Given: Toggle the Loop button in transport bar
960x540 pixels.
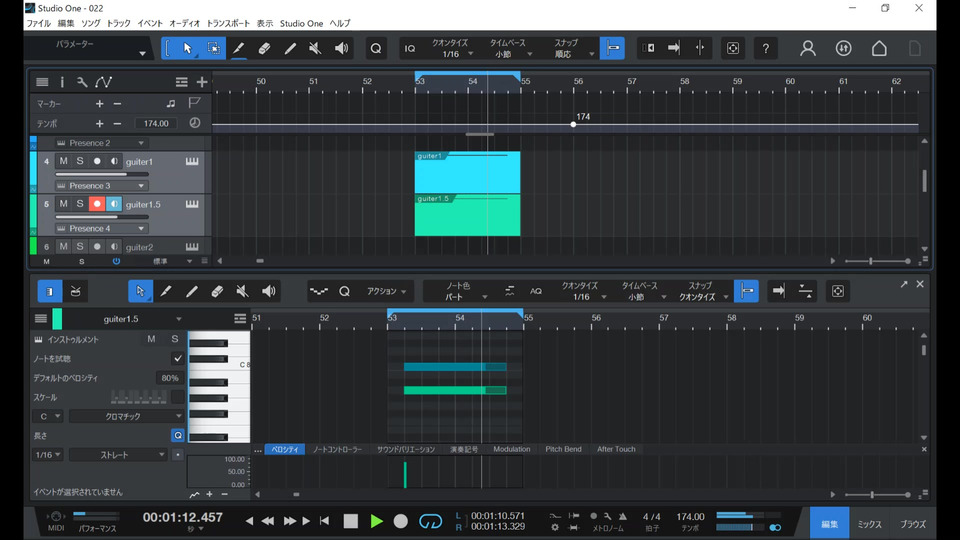Looking at the screenshot, I should [431, 521].
